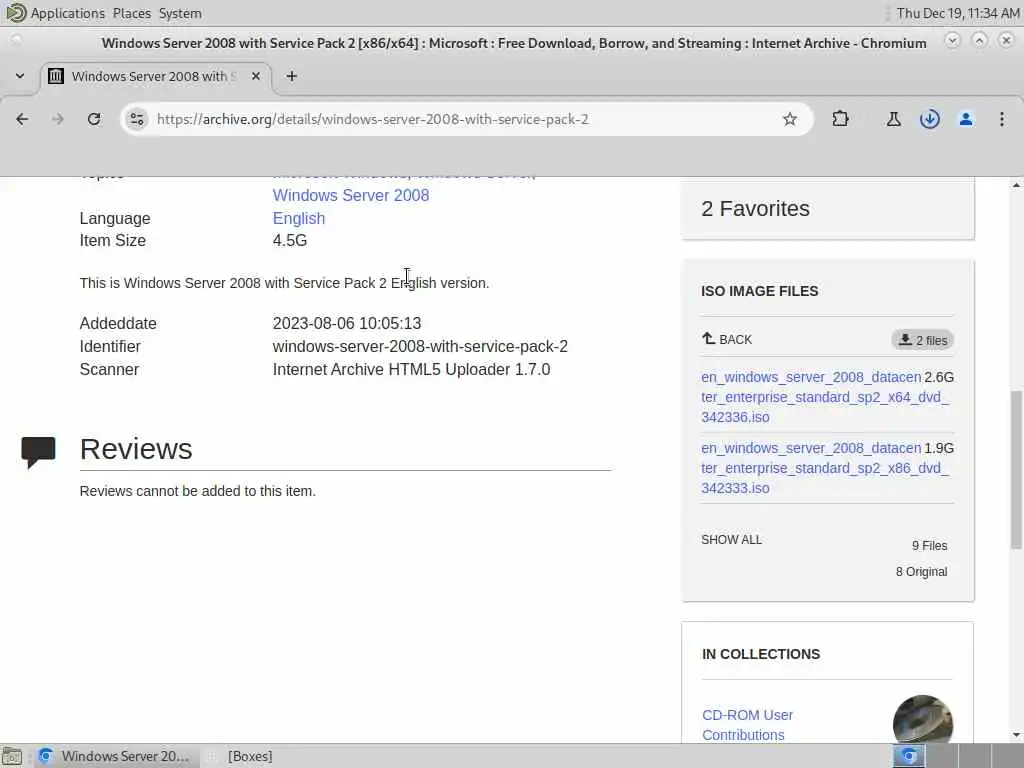1024x768 pixels.
Task: Click the Chromium icon in workspace switcher
Action: coord(909,756)
